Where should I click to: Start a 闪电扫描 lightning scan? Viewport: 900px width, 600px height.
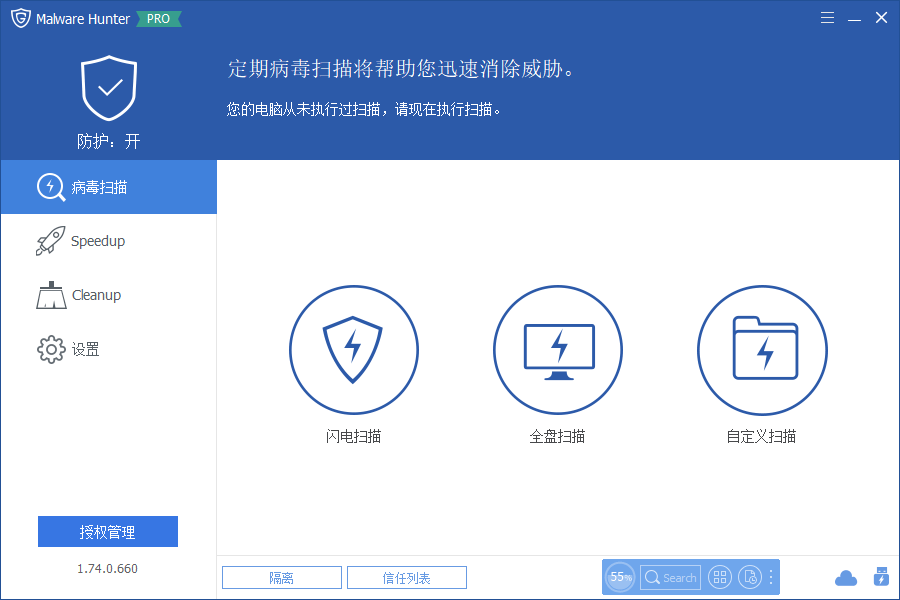353,350
